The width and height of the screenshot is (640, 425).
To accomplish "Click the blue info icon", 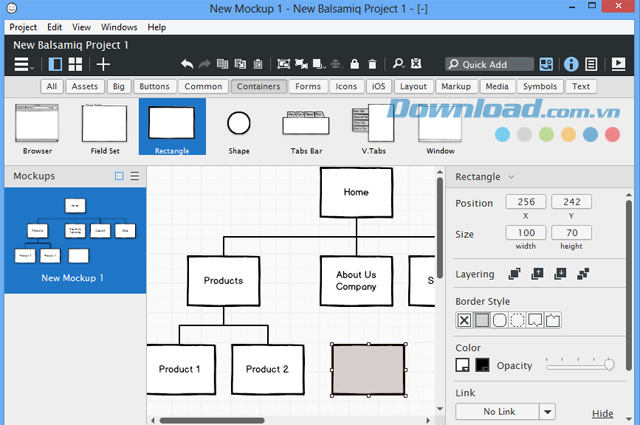I will click(x=572, y=64).
